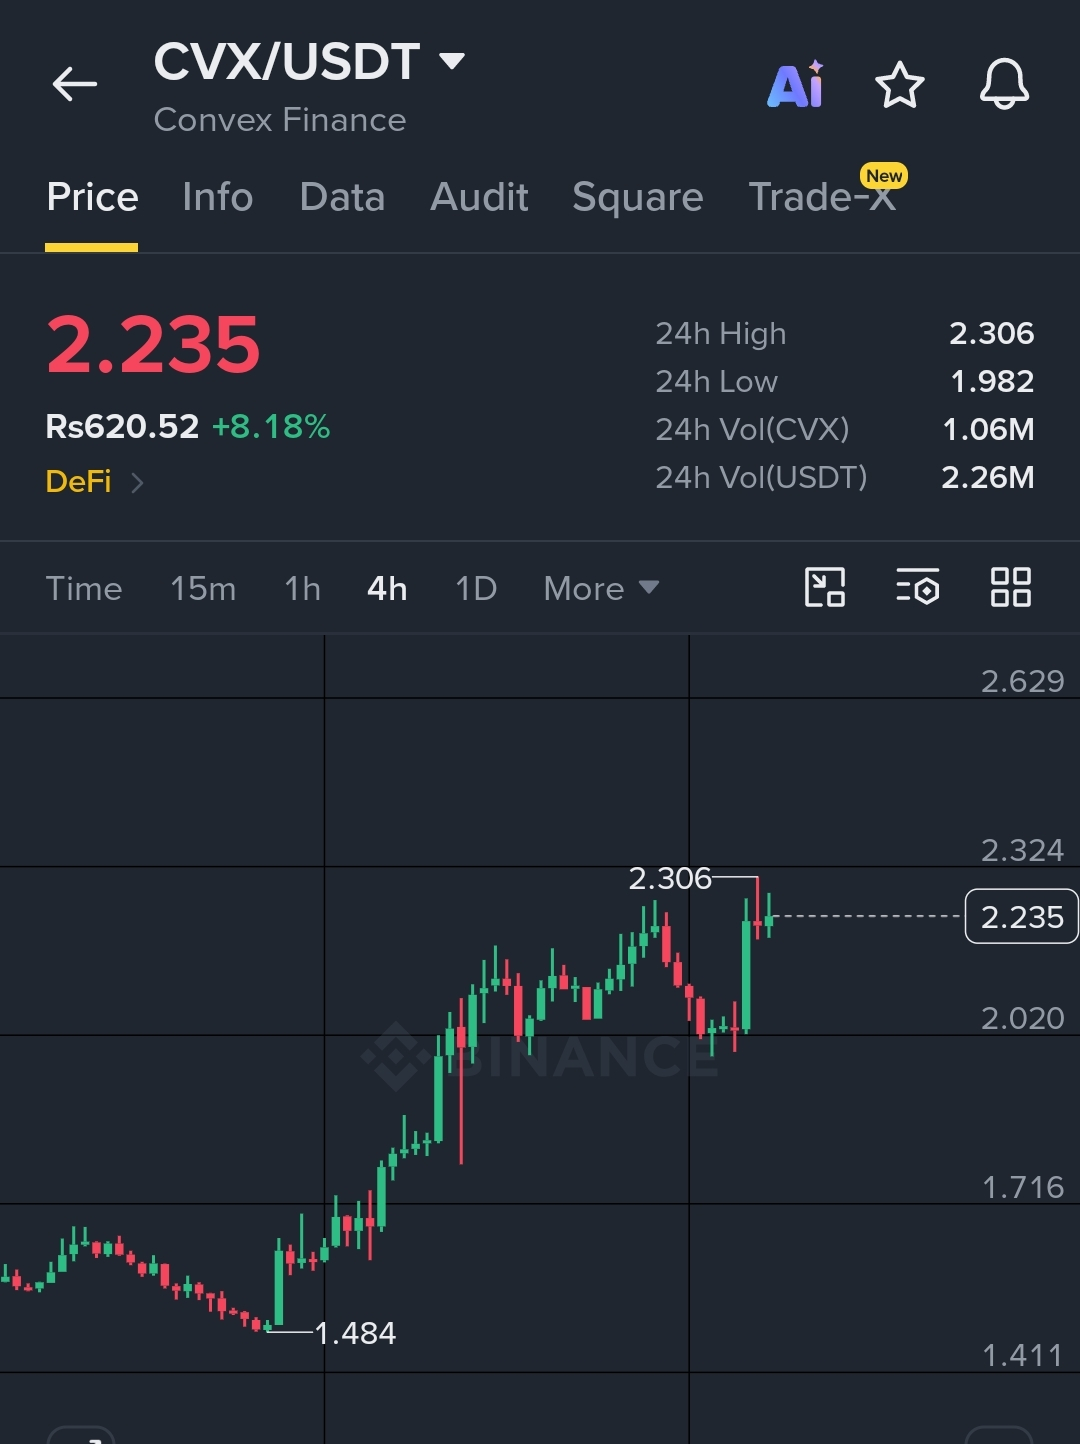1080x1444 pixels.
Task: Tap the 2.306 high marker on chart
Action: point(669,878)
